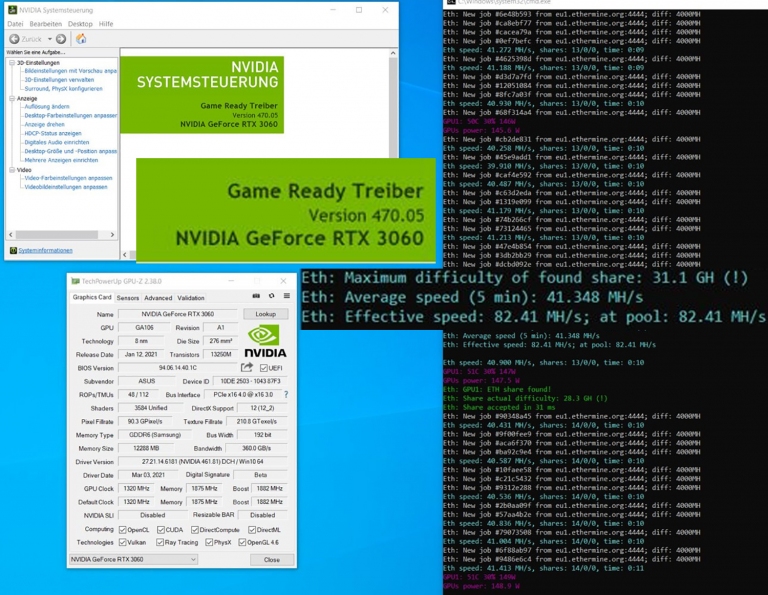Click the Memory Size value 12288 MB
Screen dimensions: 768x595
[146, 448]
